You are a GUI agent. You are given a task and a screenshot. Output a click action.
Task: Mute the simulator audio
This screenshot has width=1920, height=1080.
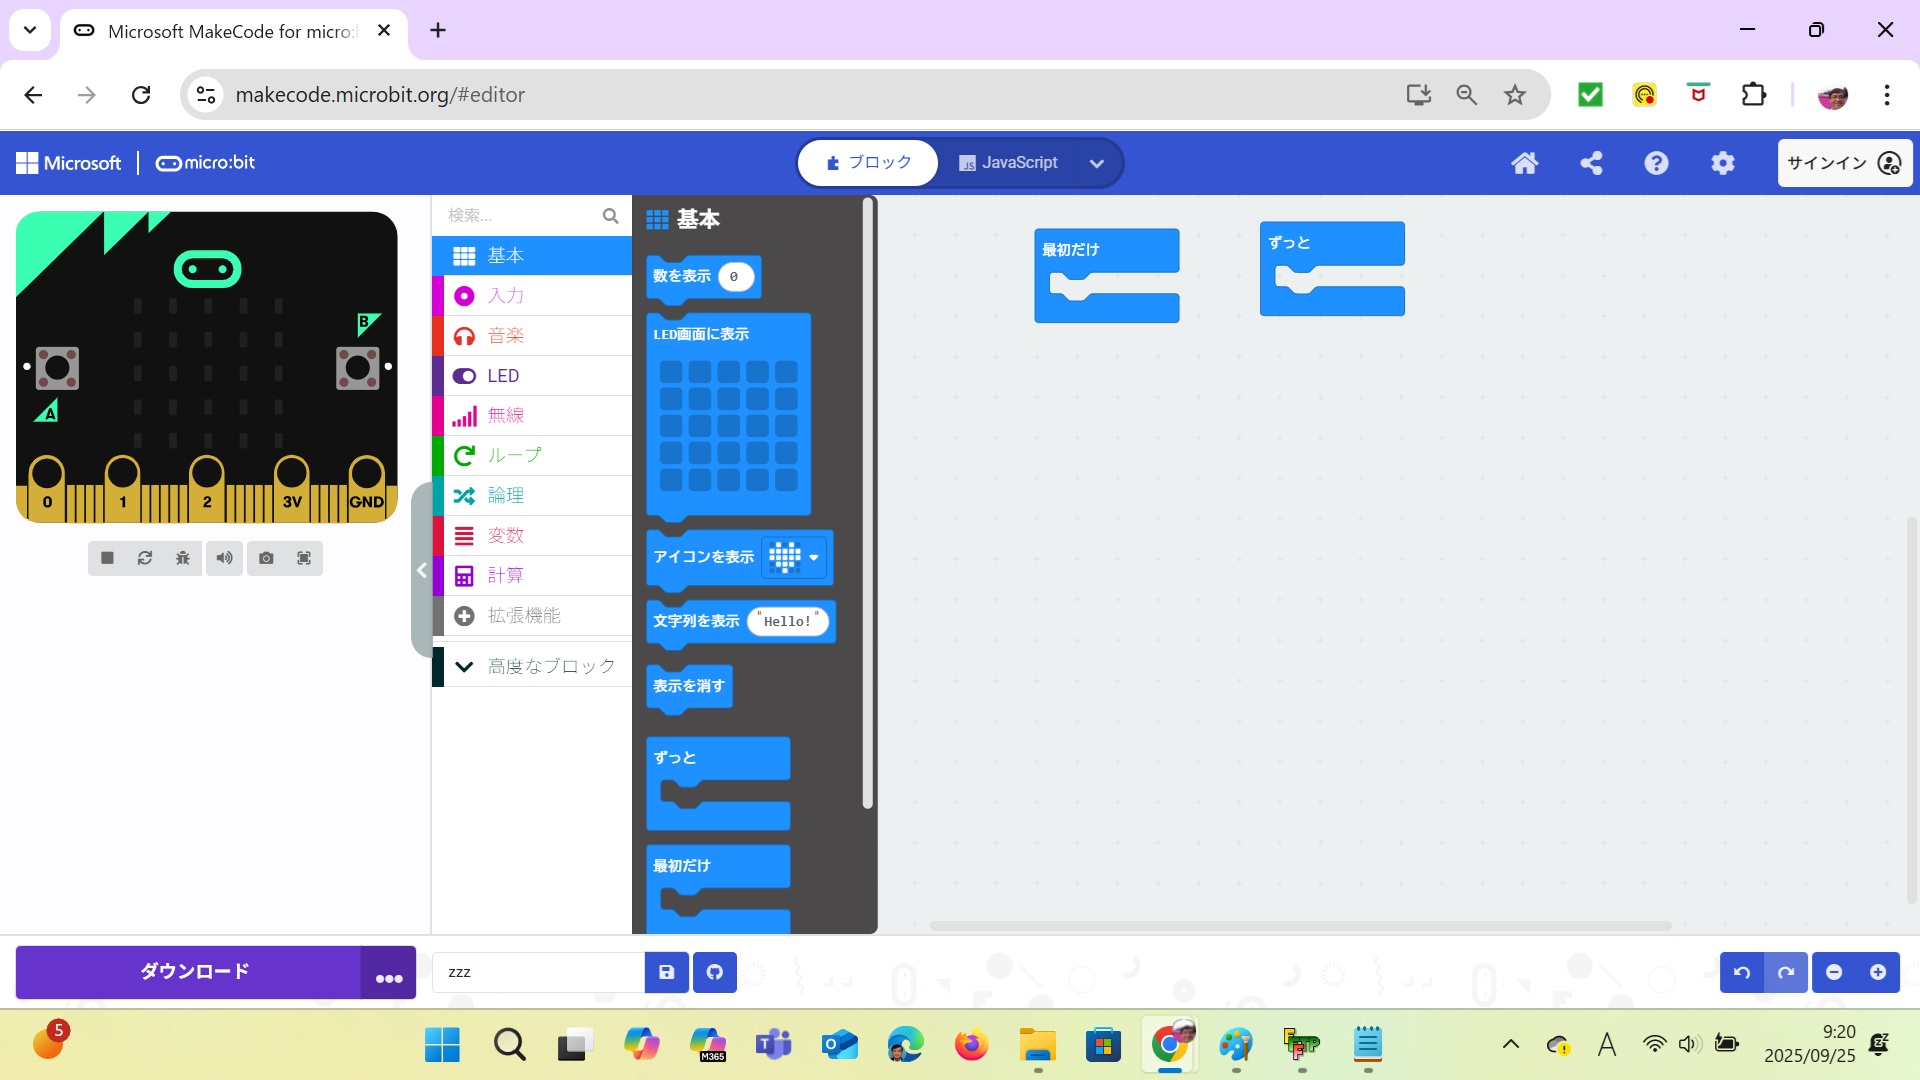pyautogui.click(x=224, y=558)
